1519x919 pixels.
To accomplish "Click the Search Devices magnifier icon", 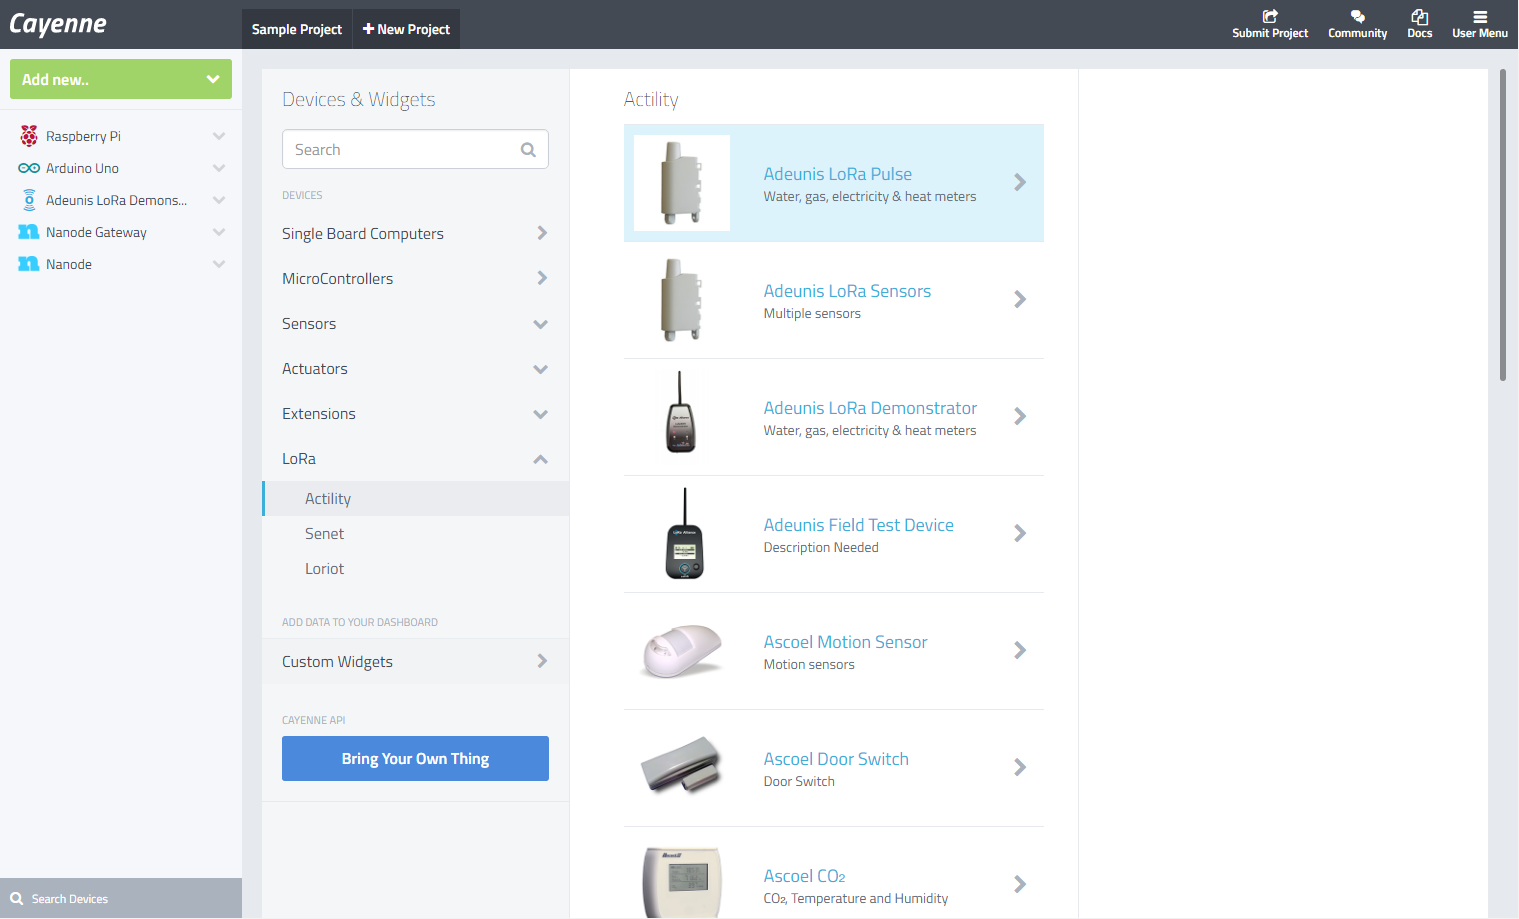I will [x=16, y=898].
